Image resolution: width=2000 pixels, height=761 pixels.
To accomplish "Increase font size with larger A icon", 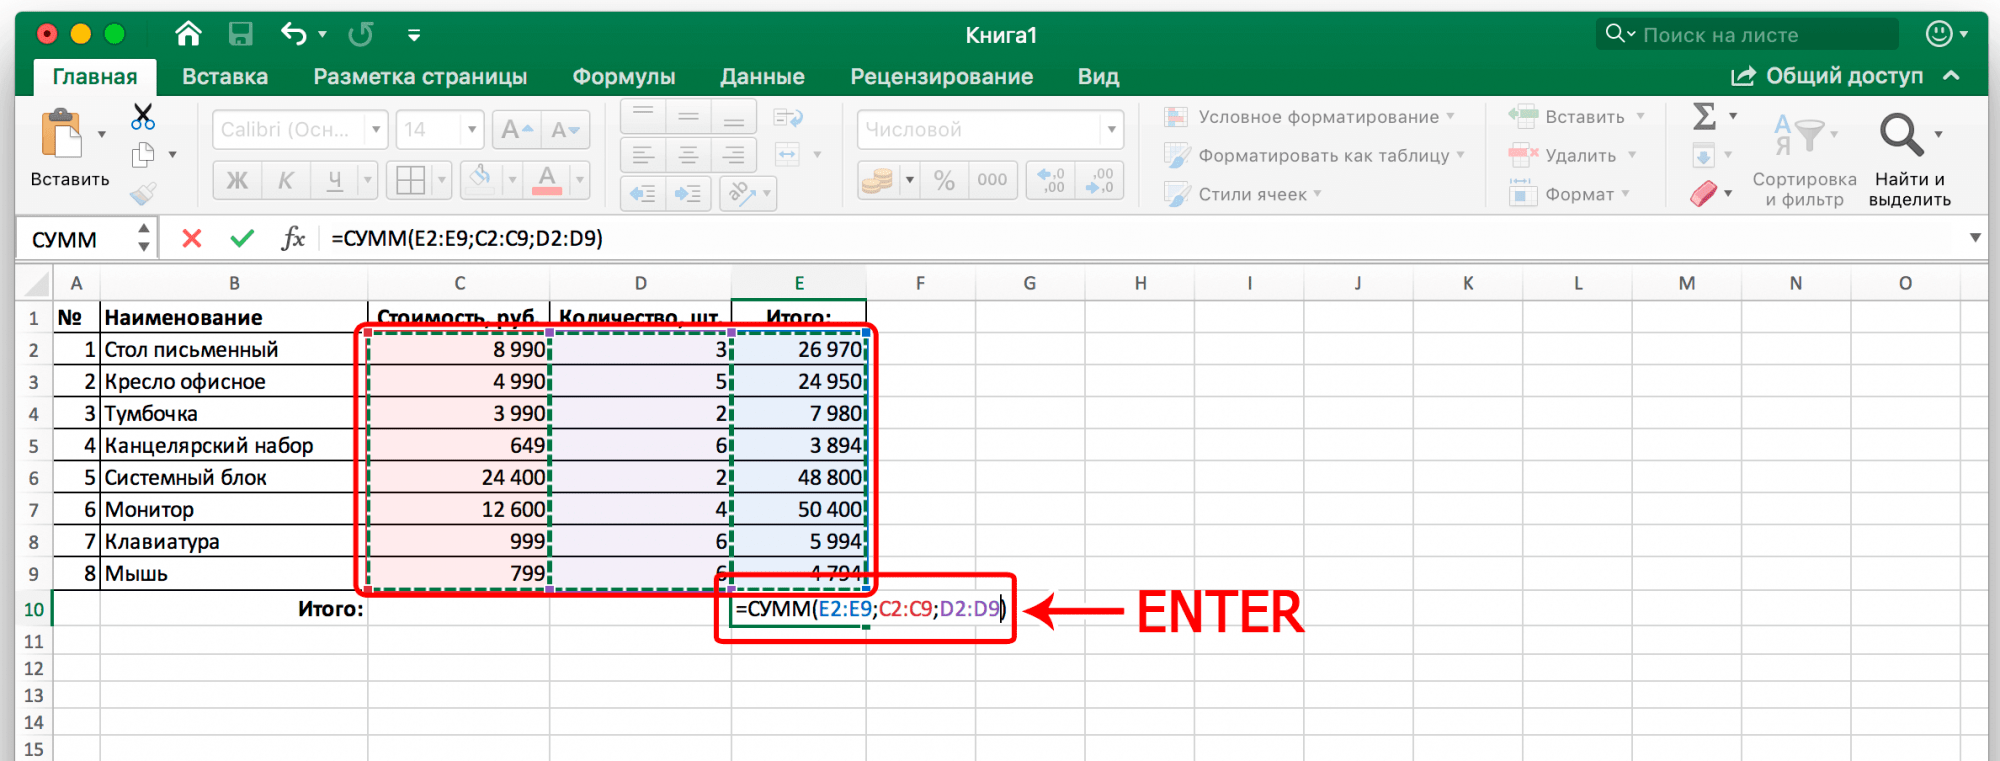I will (517, 129).
